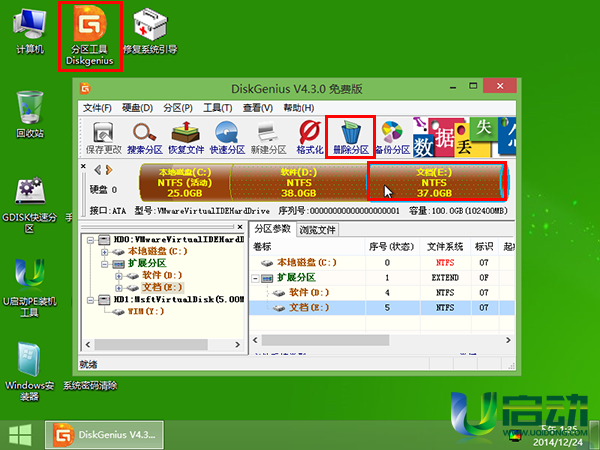Launch the 恢复文件 file recovery tool
The image size is (600, 450).
186,138
